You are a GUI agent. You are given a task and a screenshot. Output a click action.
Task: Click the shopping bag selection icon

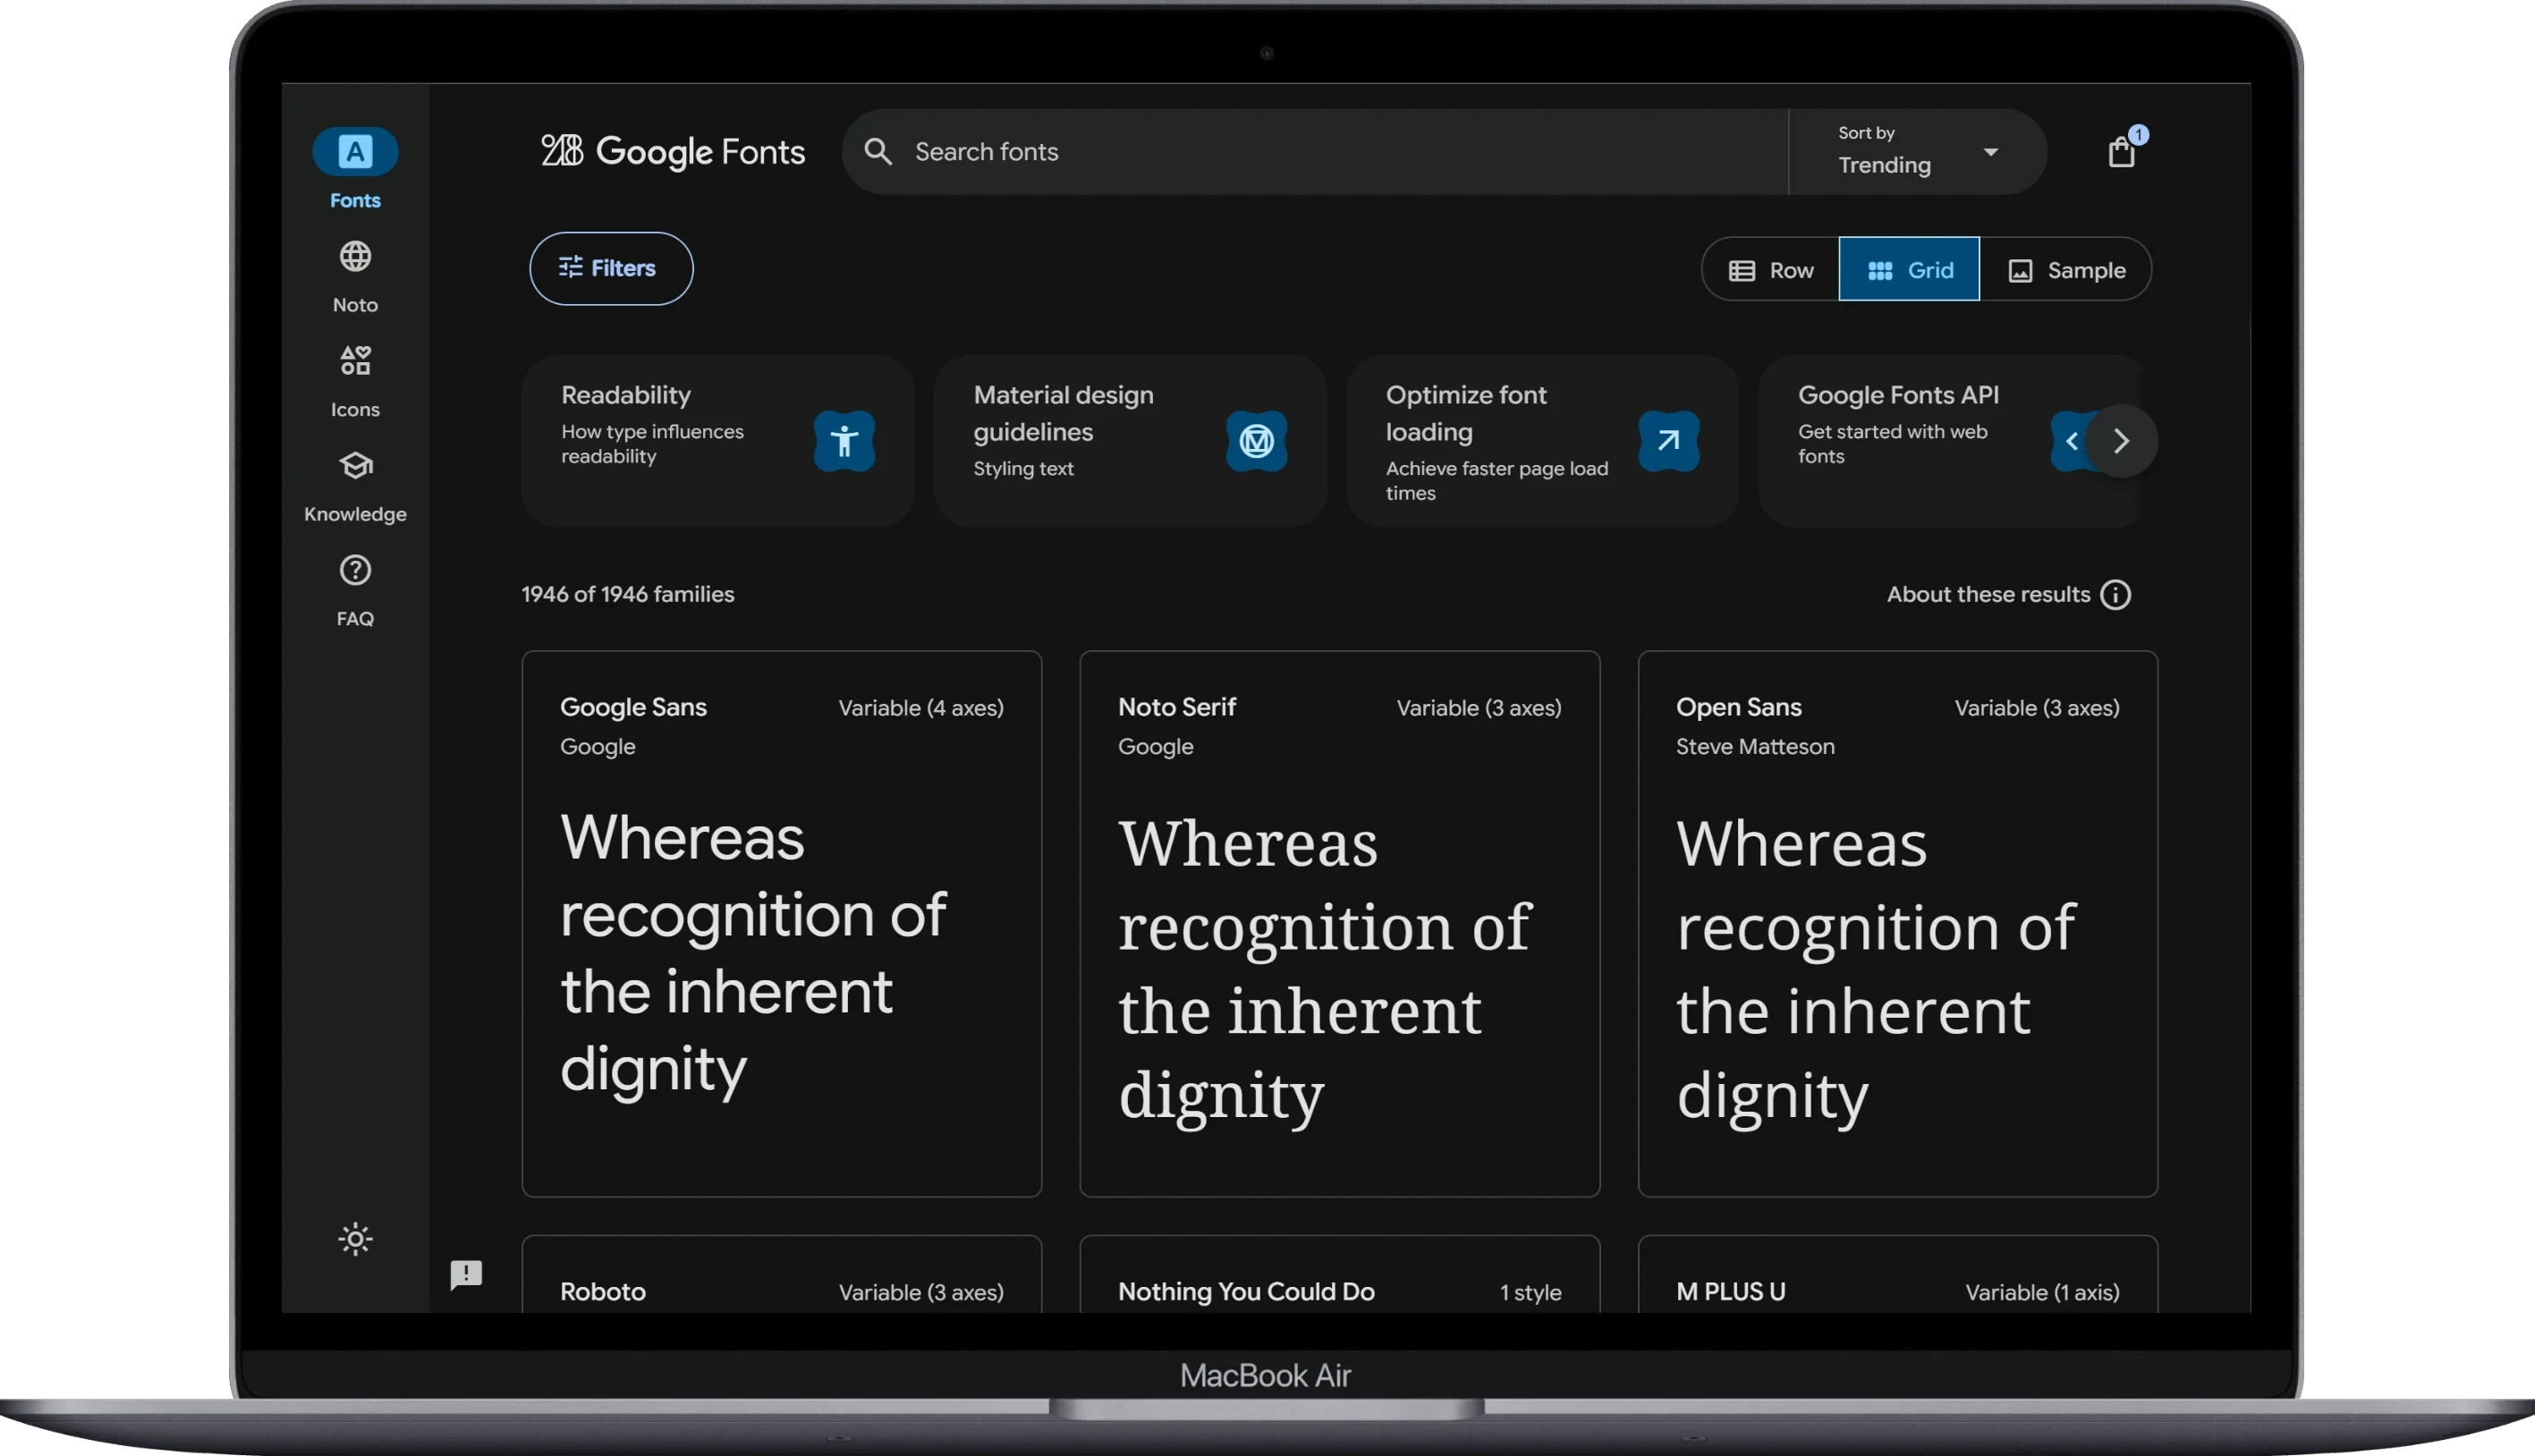2121,152
